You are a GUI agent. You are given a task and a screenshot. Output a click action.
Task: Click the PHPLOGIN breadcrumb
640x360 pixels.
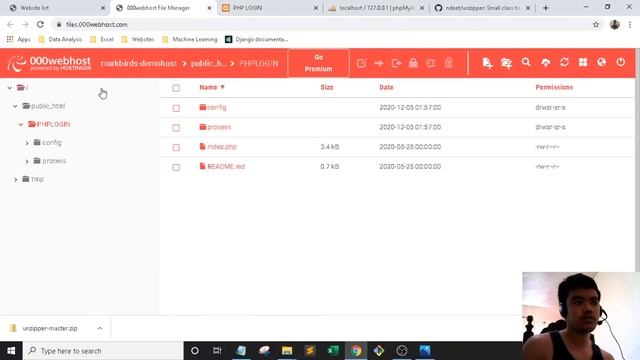coord(258,63)
